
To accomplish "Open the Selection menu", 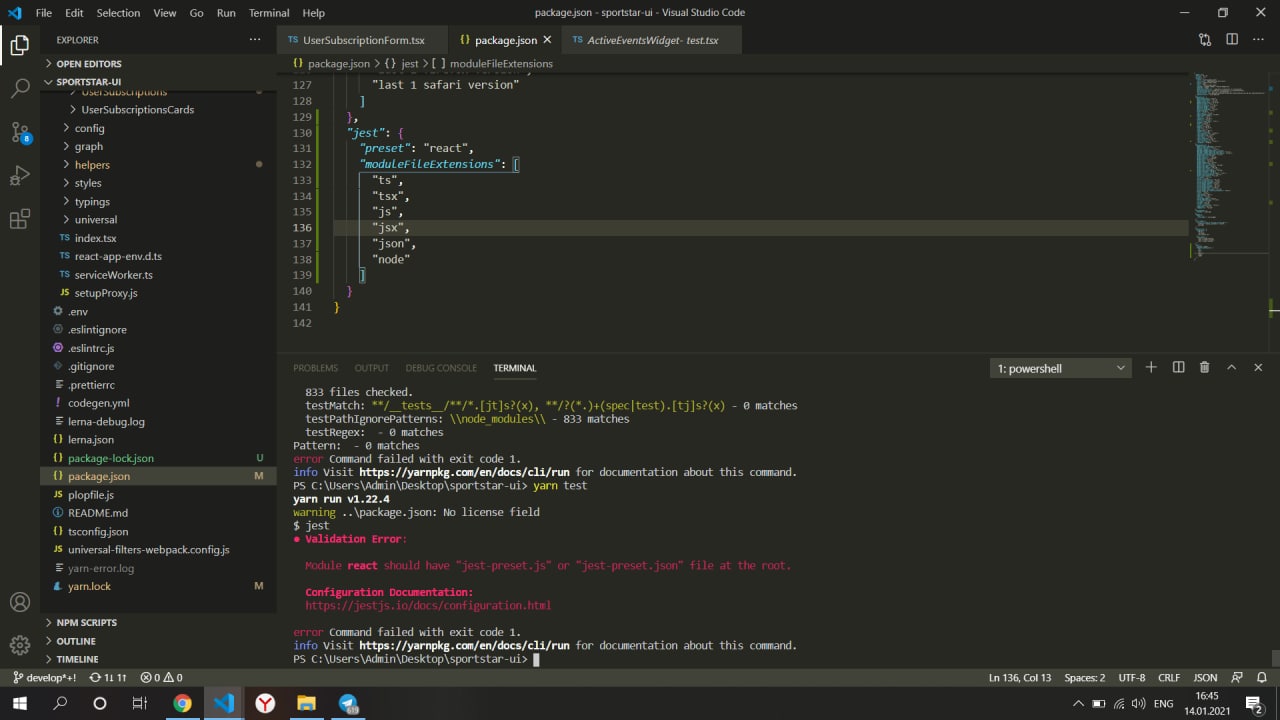I will tap(118, 13).
